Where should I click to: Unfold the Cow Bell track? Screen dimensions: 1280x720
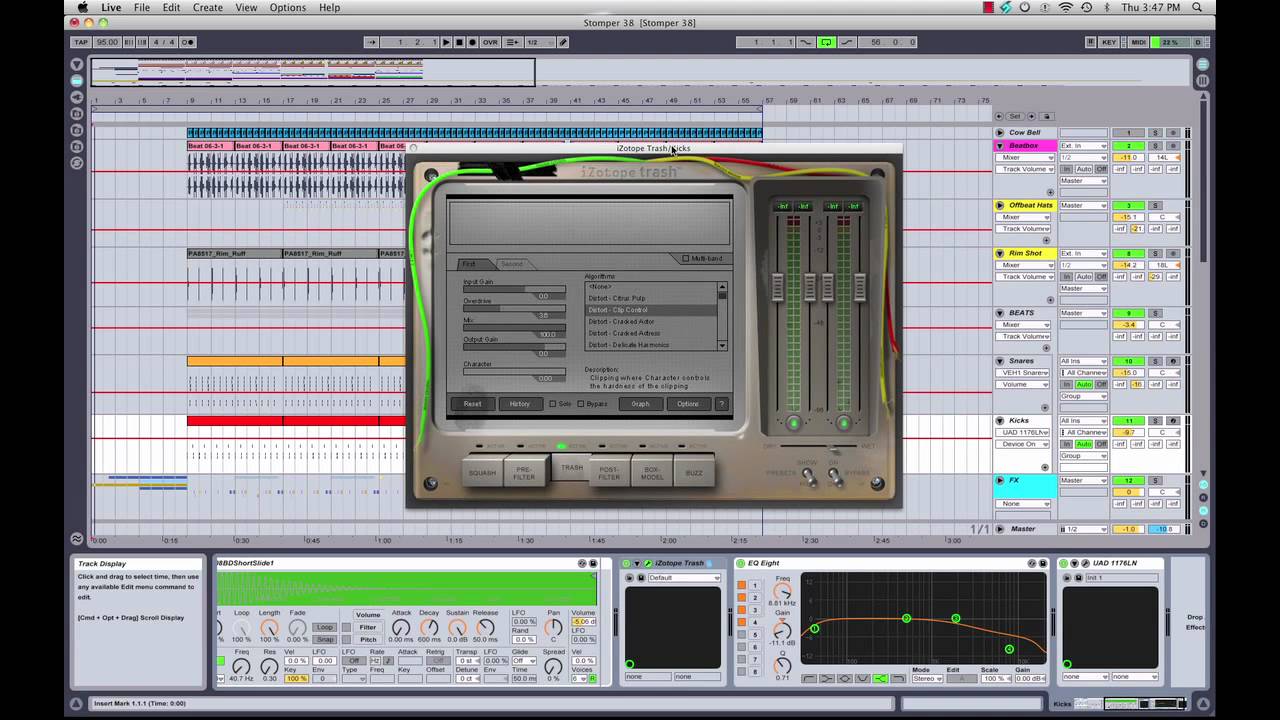coord(1000,133)
